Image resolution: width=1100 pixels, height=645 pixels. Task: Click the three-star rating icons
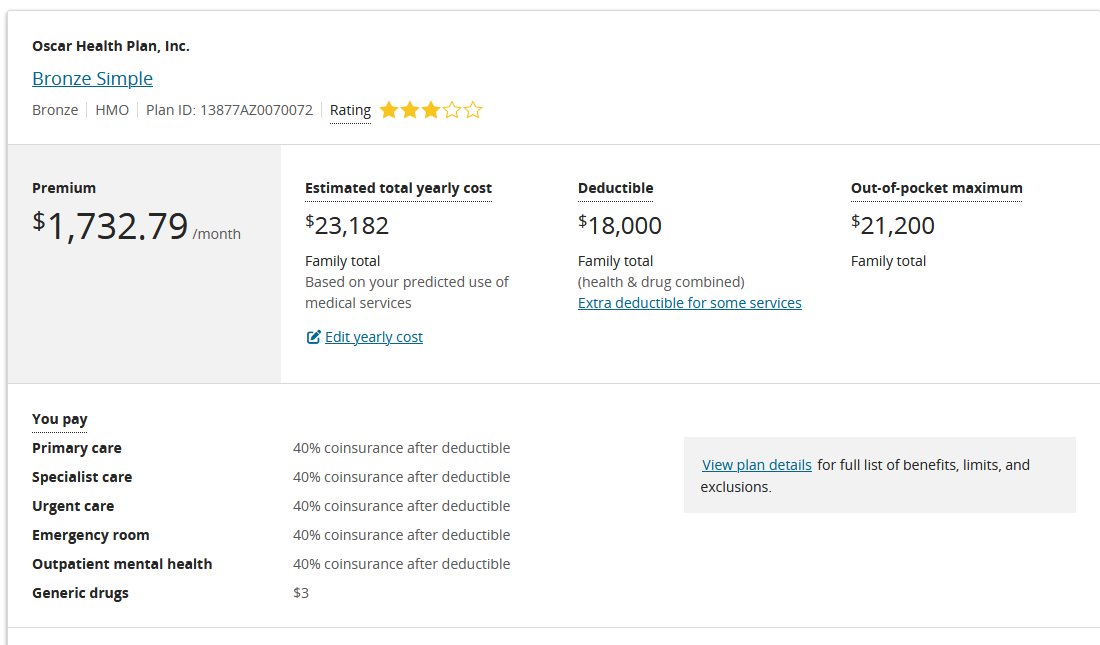click(x=431, y=110)
